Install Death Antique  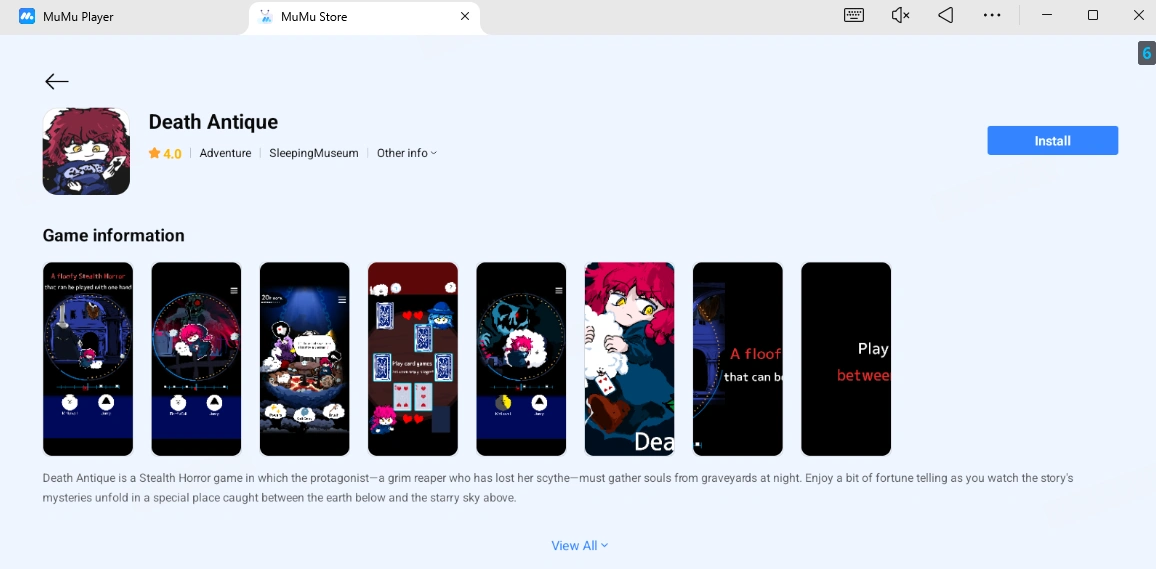1052,141
